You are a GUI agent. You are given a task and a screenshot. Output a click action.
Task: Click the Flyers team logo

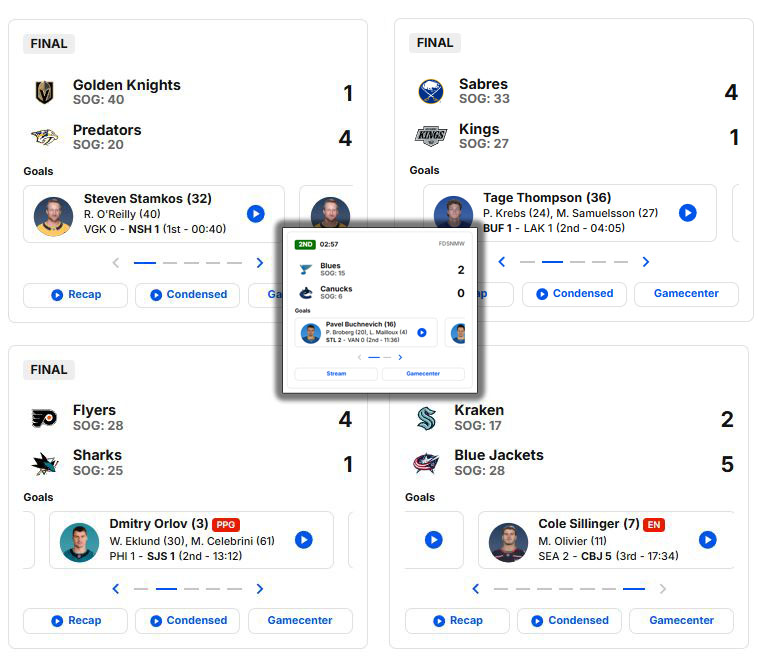tap(44, 418)
